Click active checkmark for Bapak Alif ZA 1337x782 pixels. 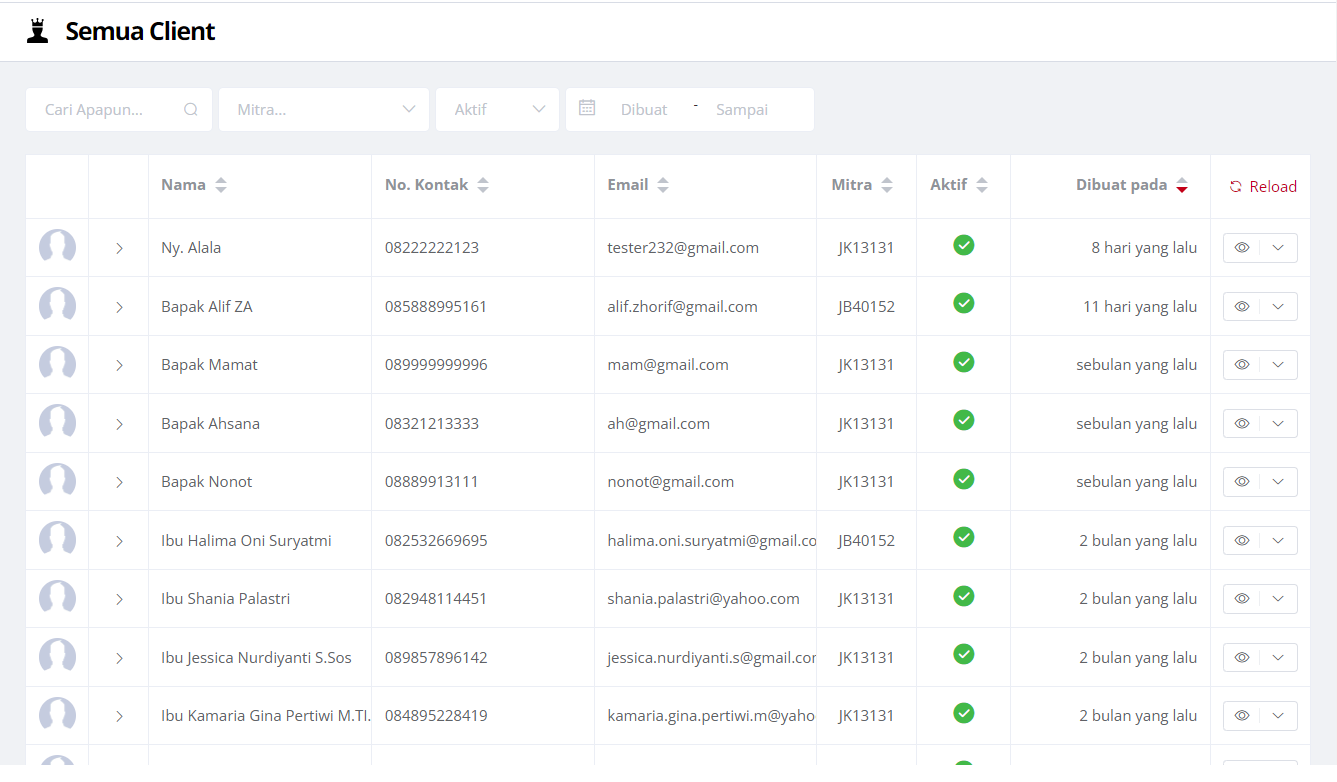[964, 303]
